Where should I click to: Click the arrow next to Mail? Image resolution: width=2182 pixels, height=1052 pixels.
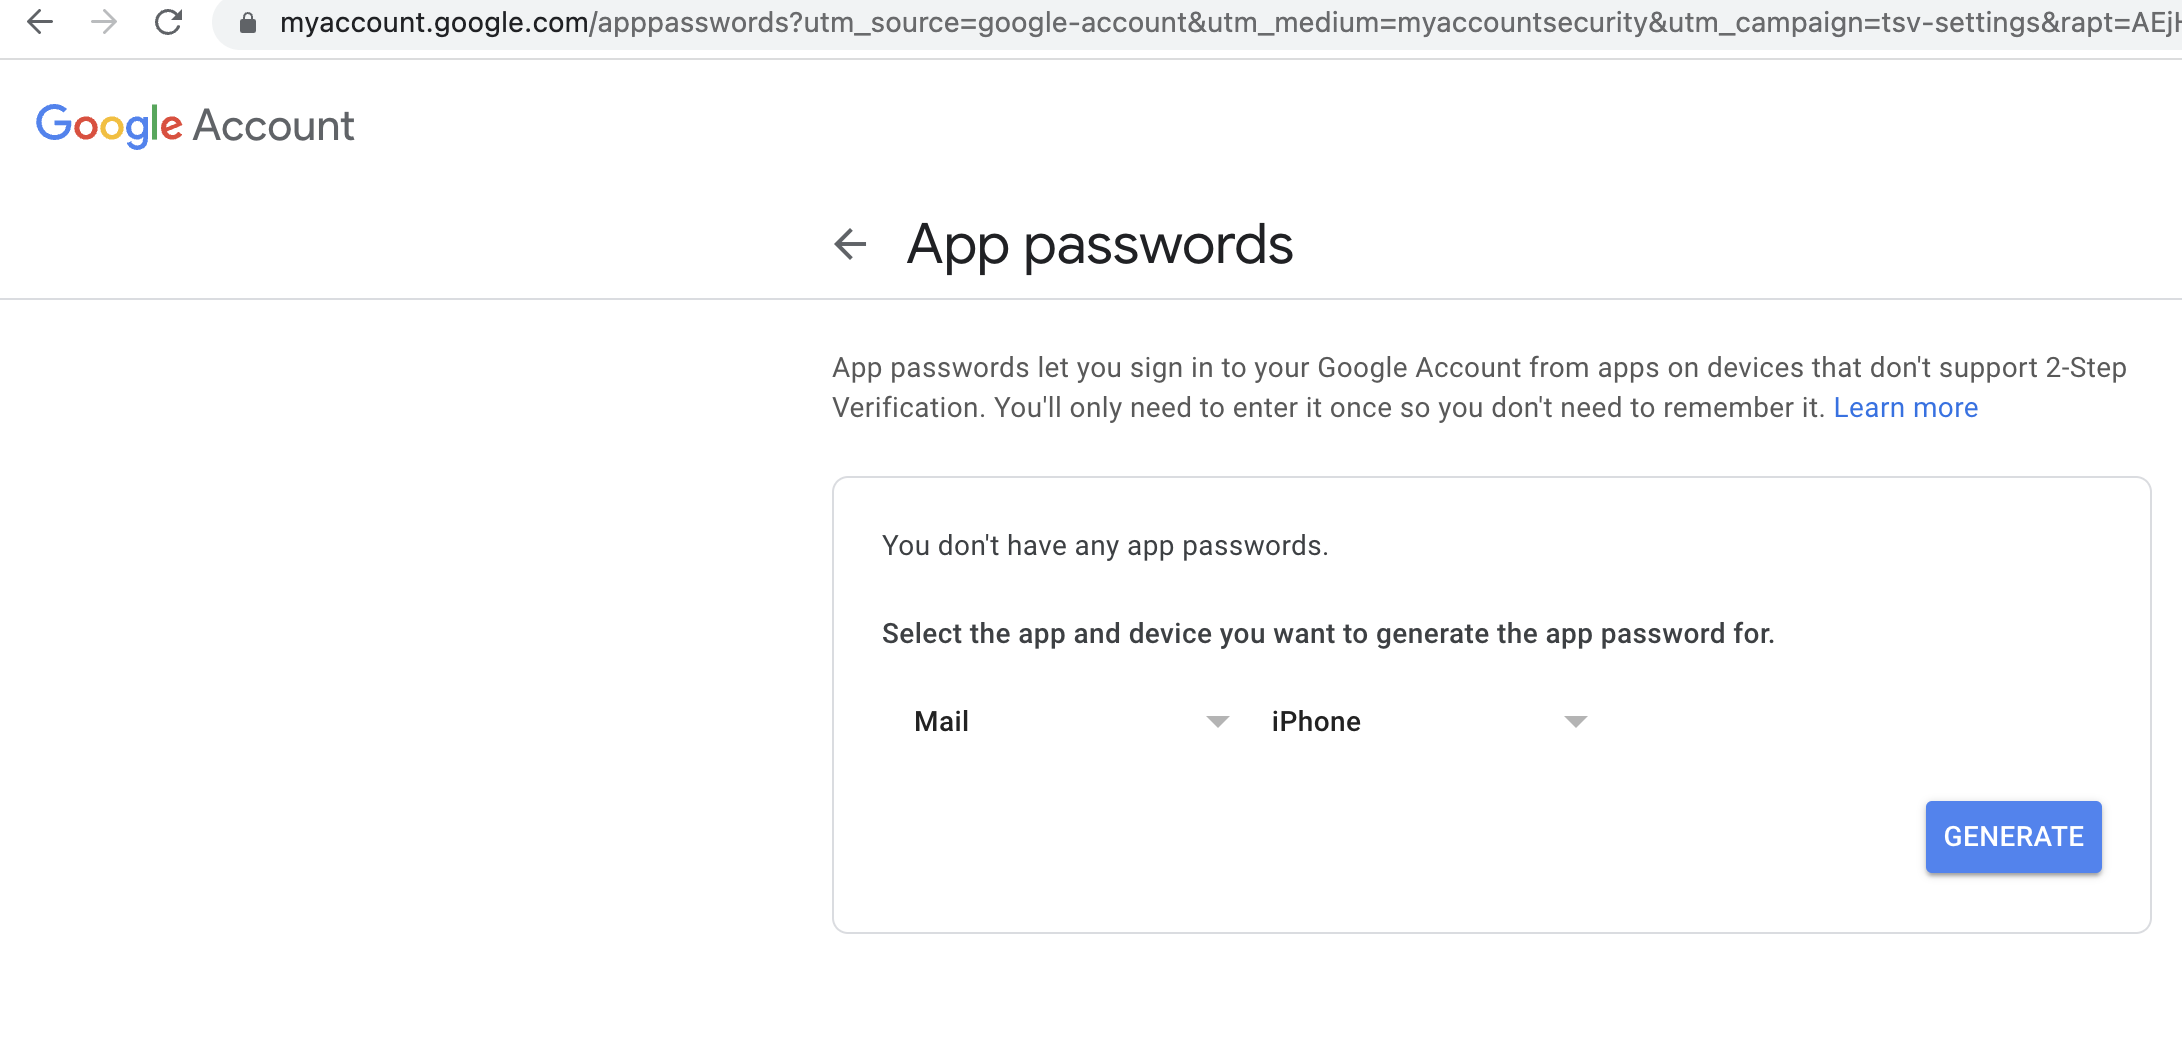[x=1217, y=722]
